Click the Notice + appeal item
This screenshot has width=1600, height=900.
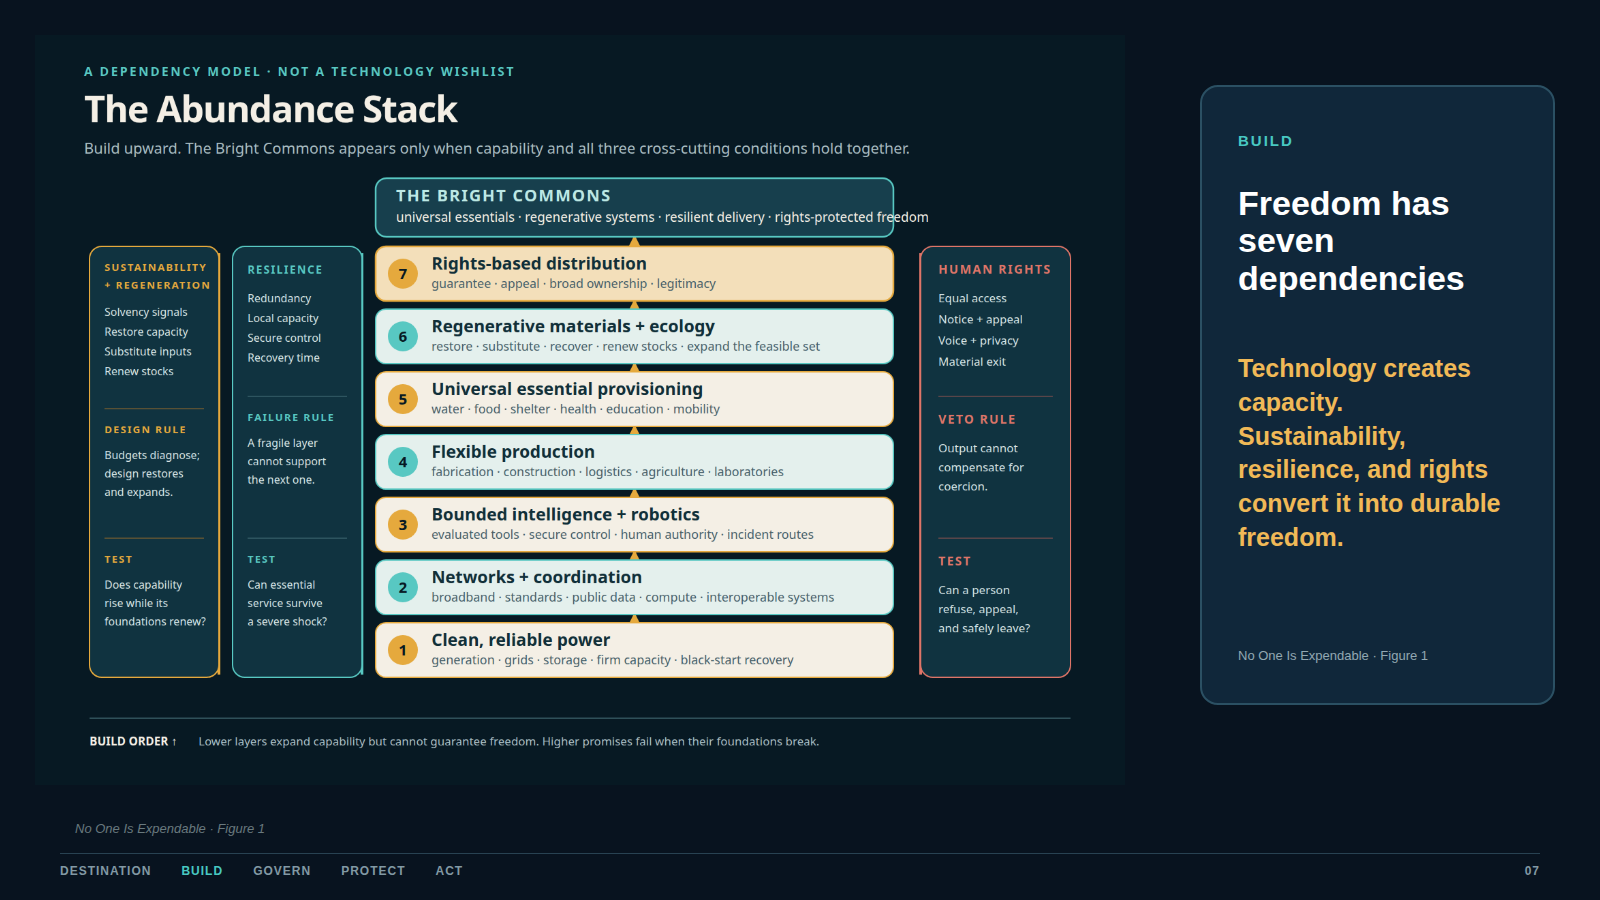coord(980,320)
